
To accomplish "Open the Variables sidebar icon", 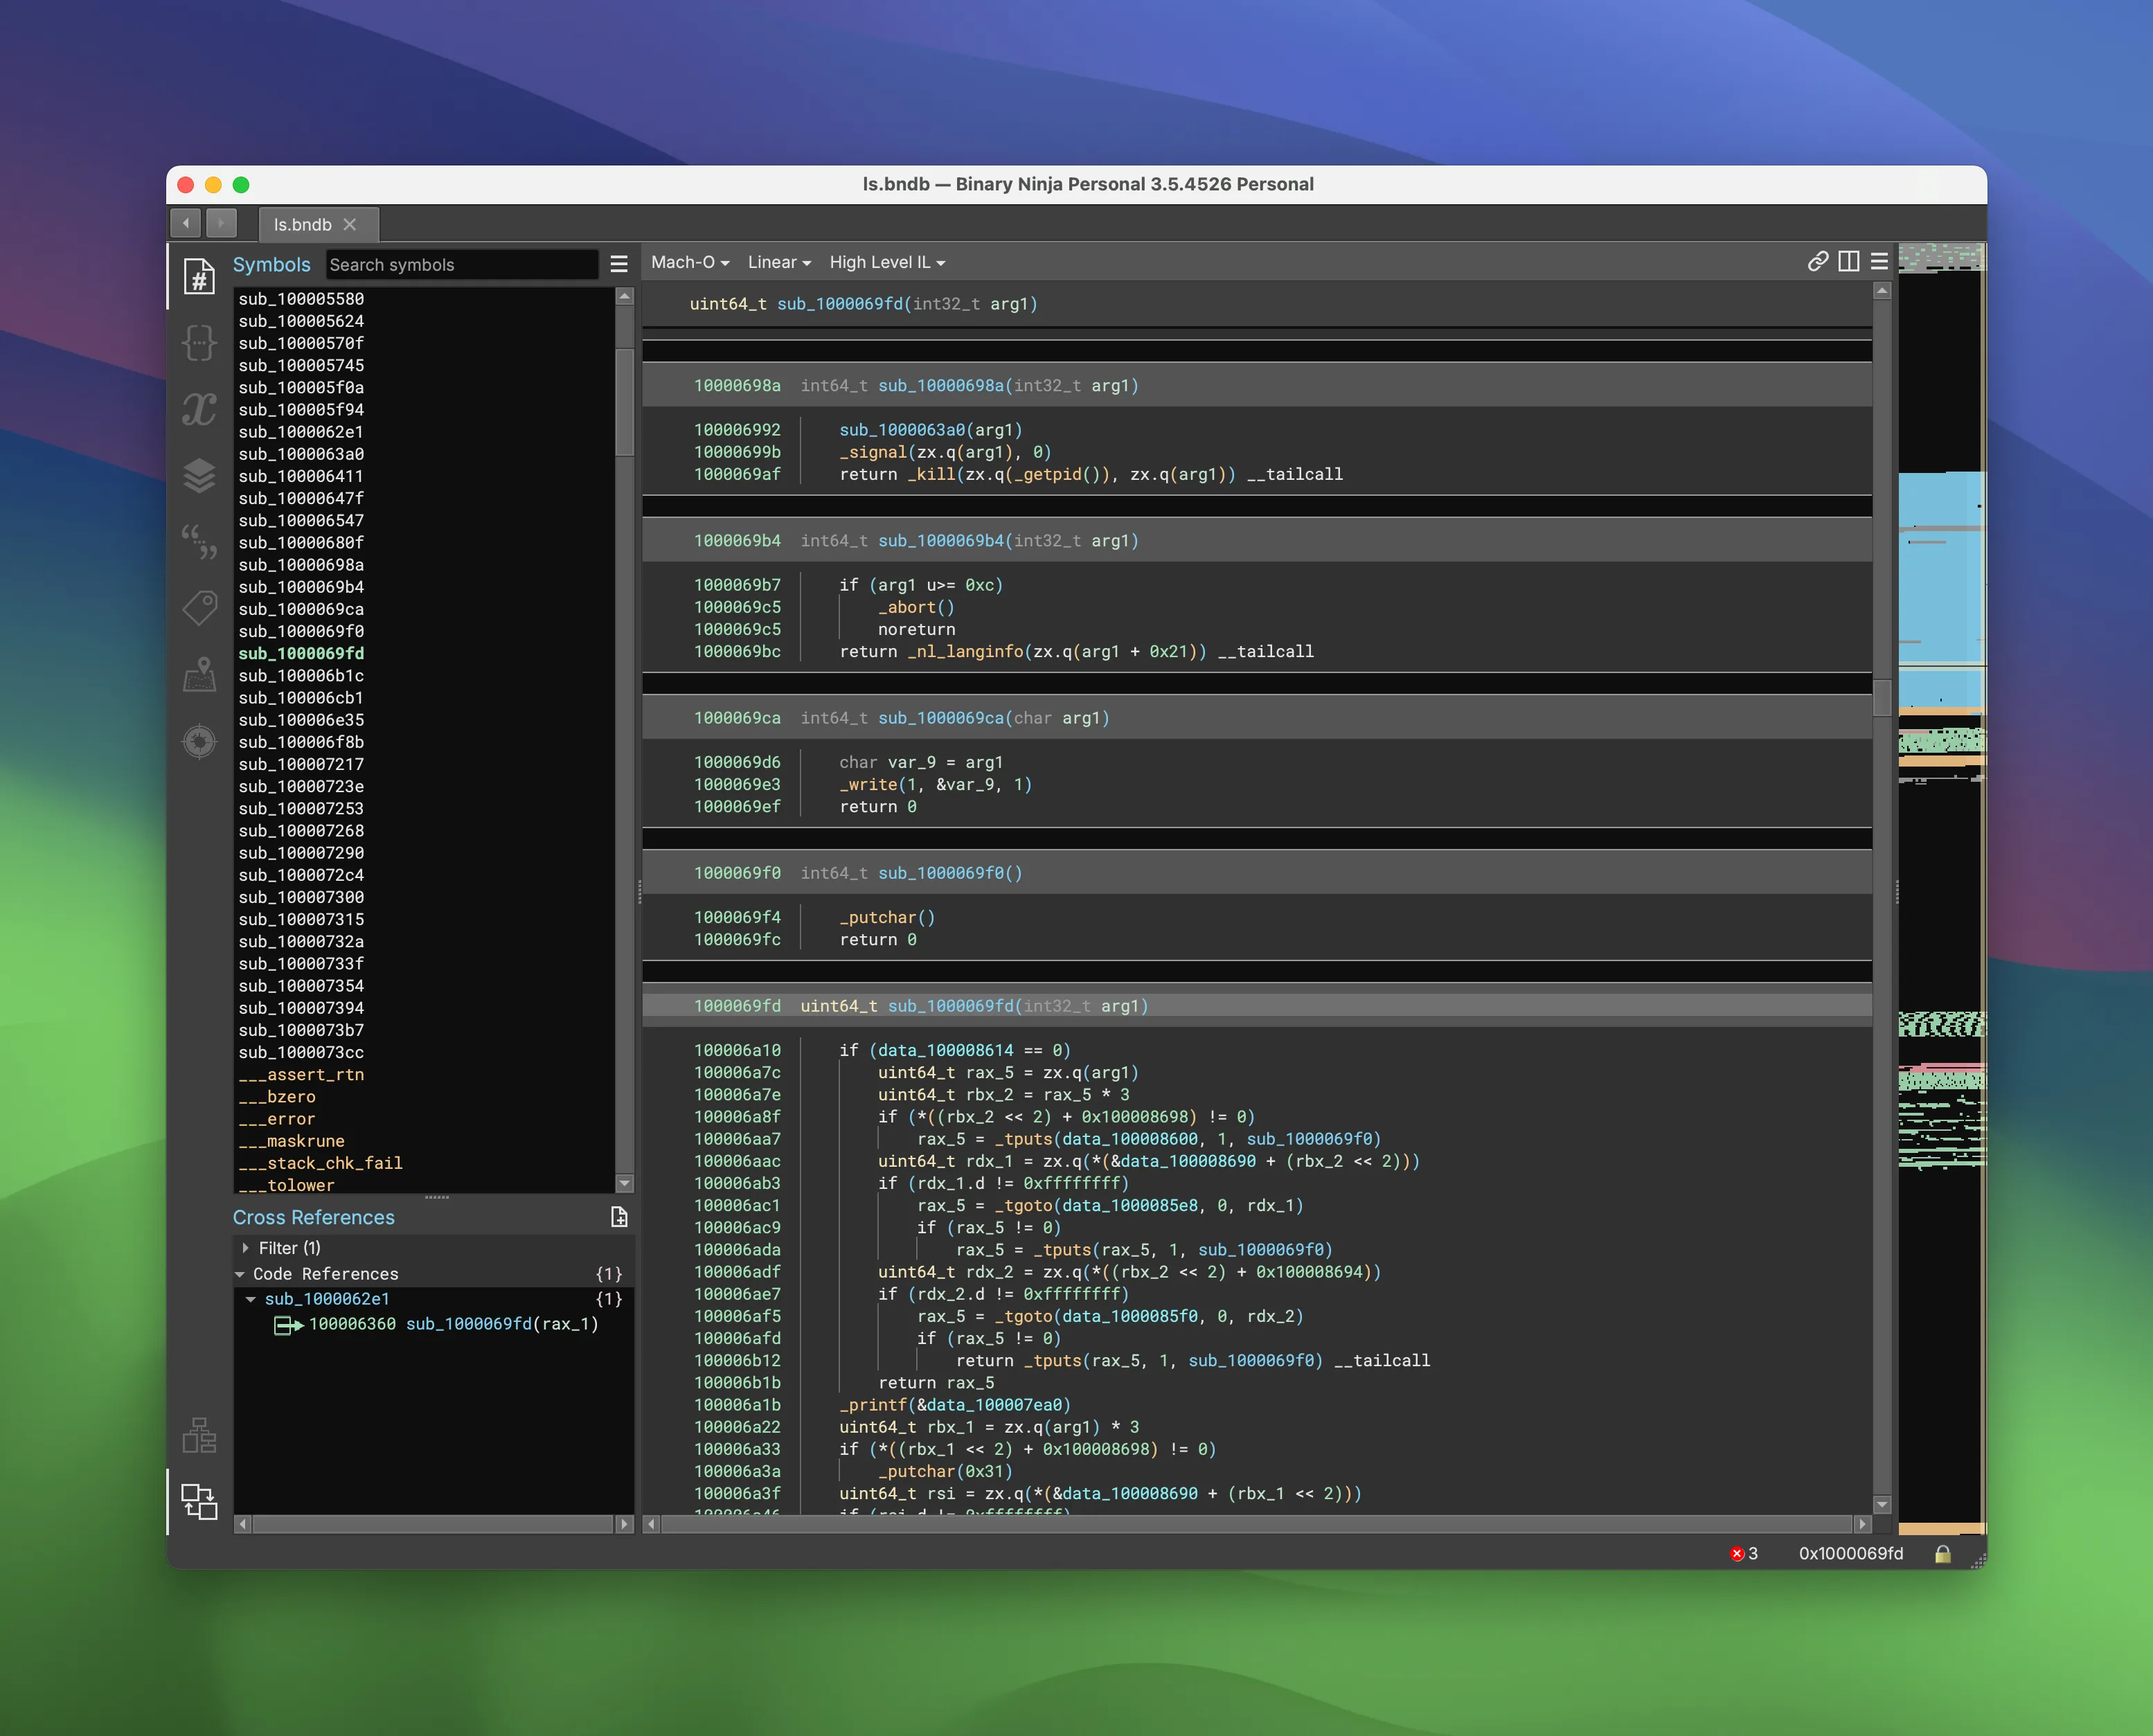I will (199, 409).
